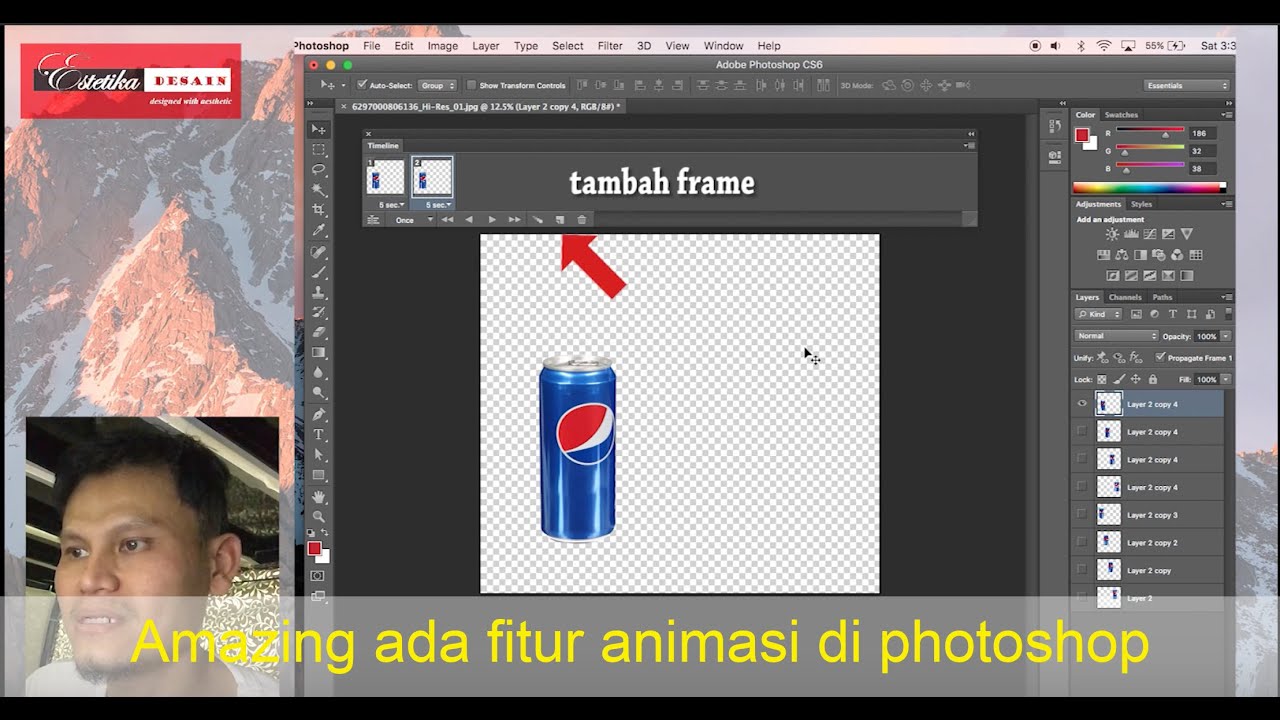
Task: Toggle the Auto-Select checkbox
Action: 362,85
